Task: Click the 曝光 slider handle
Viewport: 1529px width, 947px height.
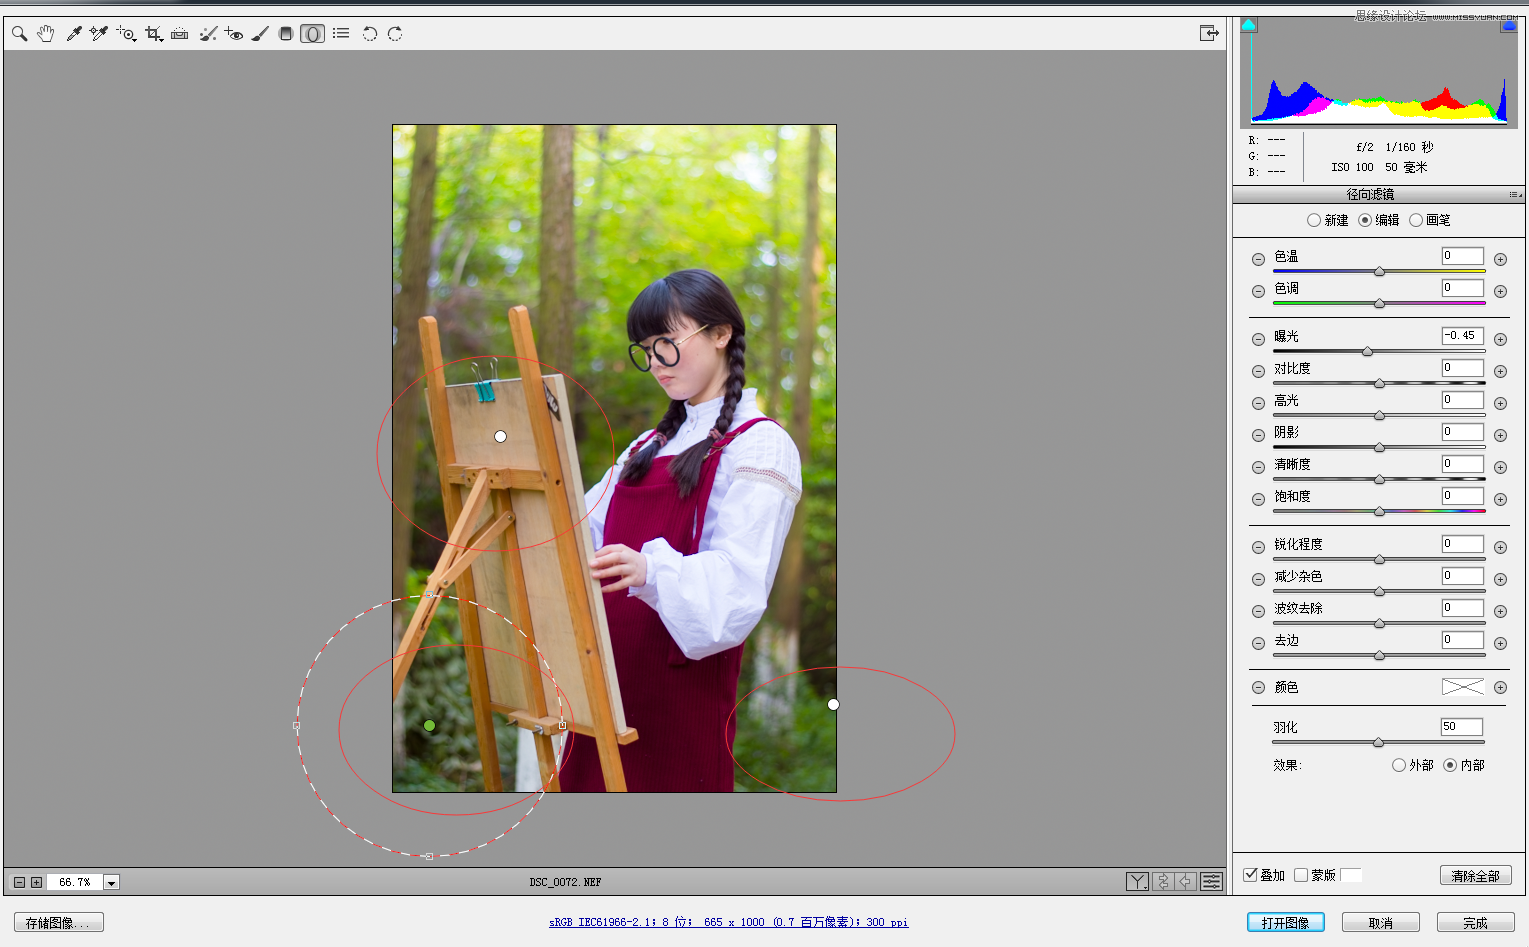Action: click(x=1367, y=351)
